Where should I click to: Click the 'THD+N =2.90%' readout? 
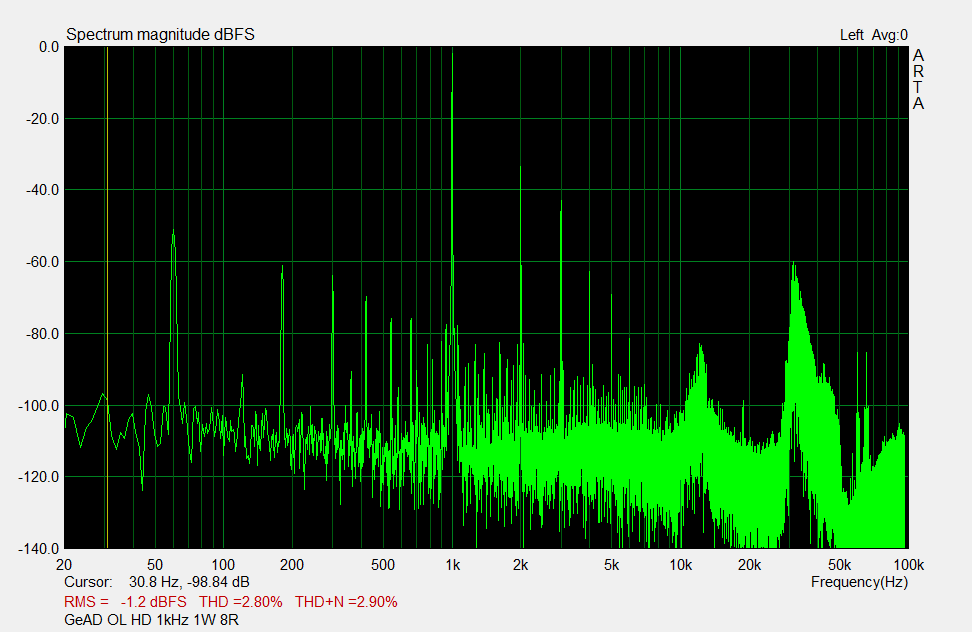point(346,602)
